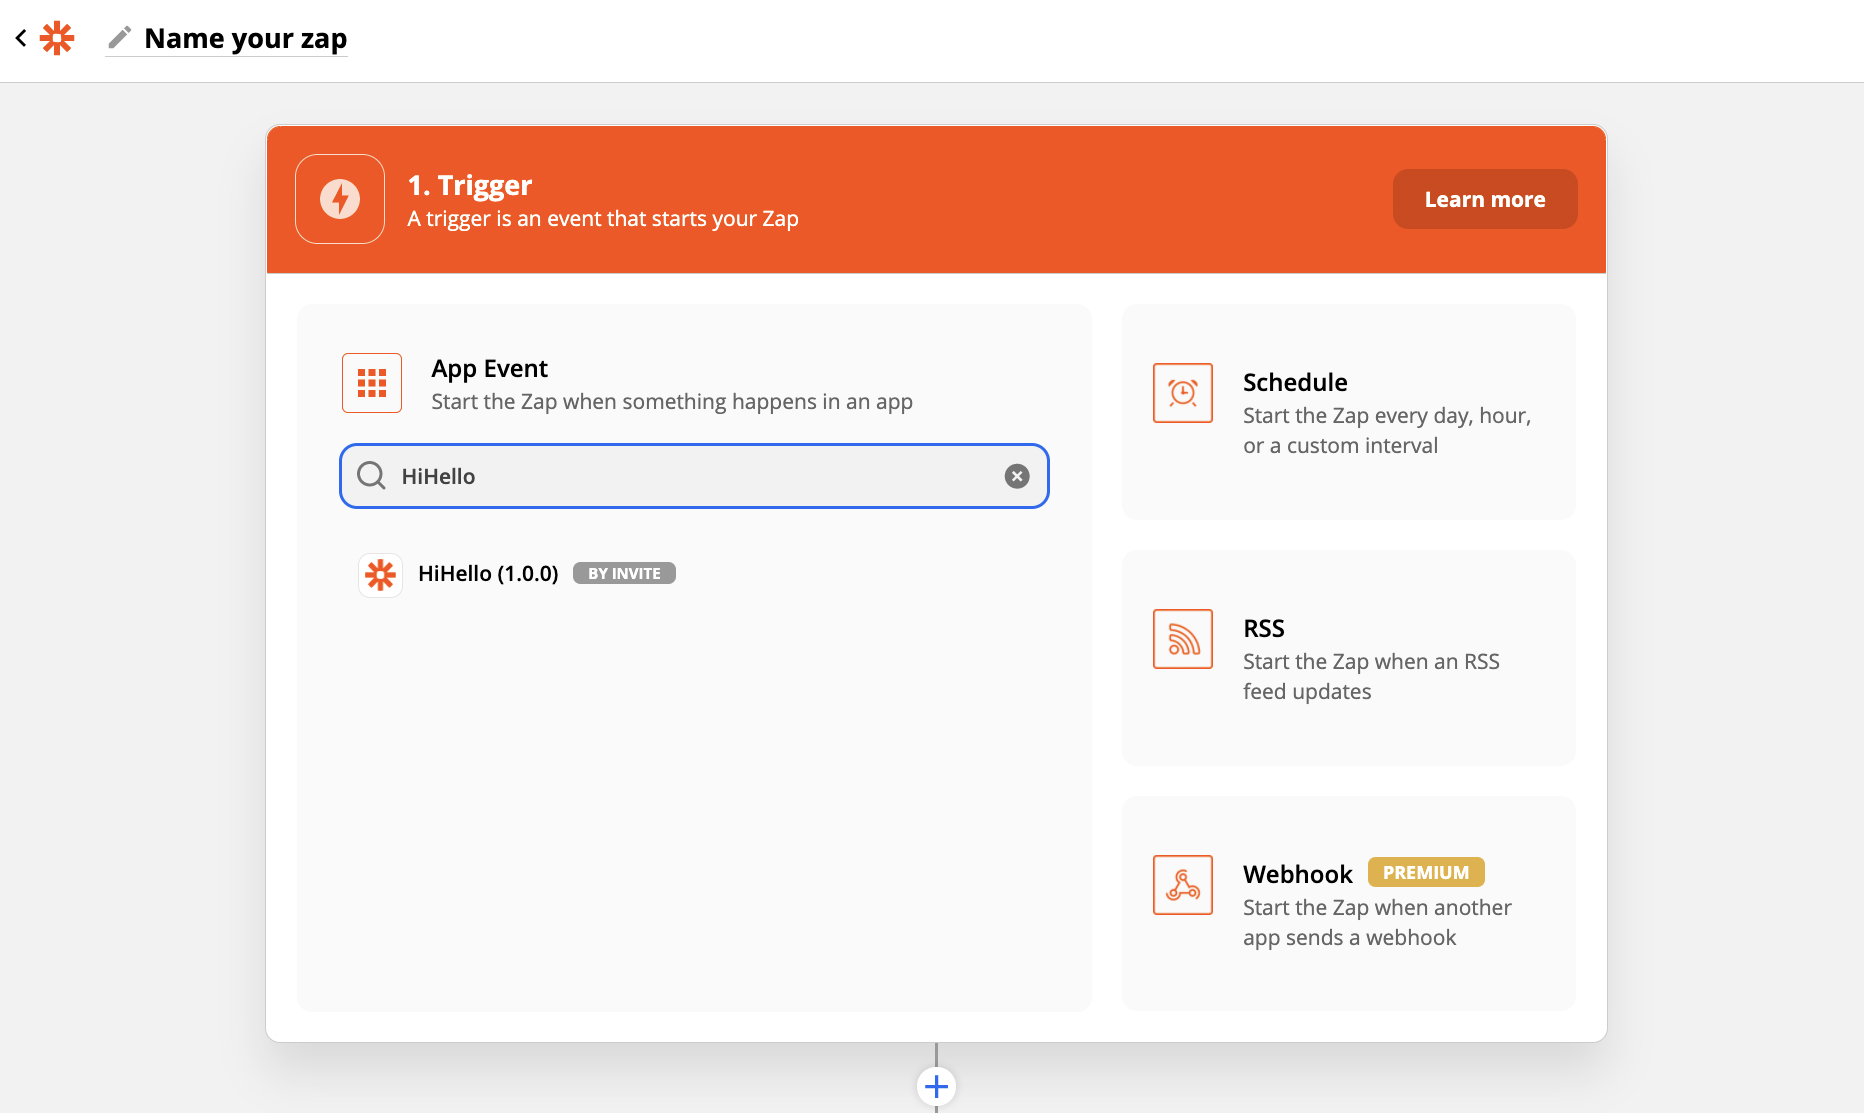Click the Webhook icon
This screenshot has width=1864, height=1113.
(1183, 885)
